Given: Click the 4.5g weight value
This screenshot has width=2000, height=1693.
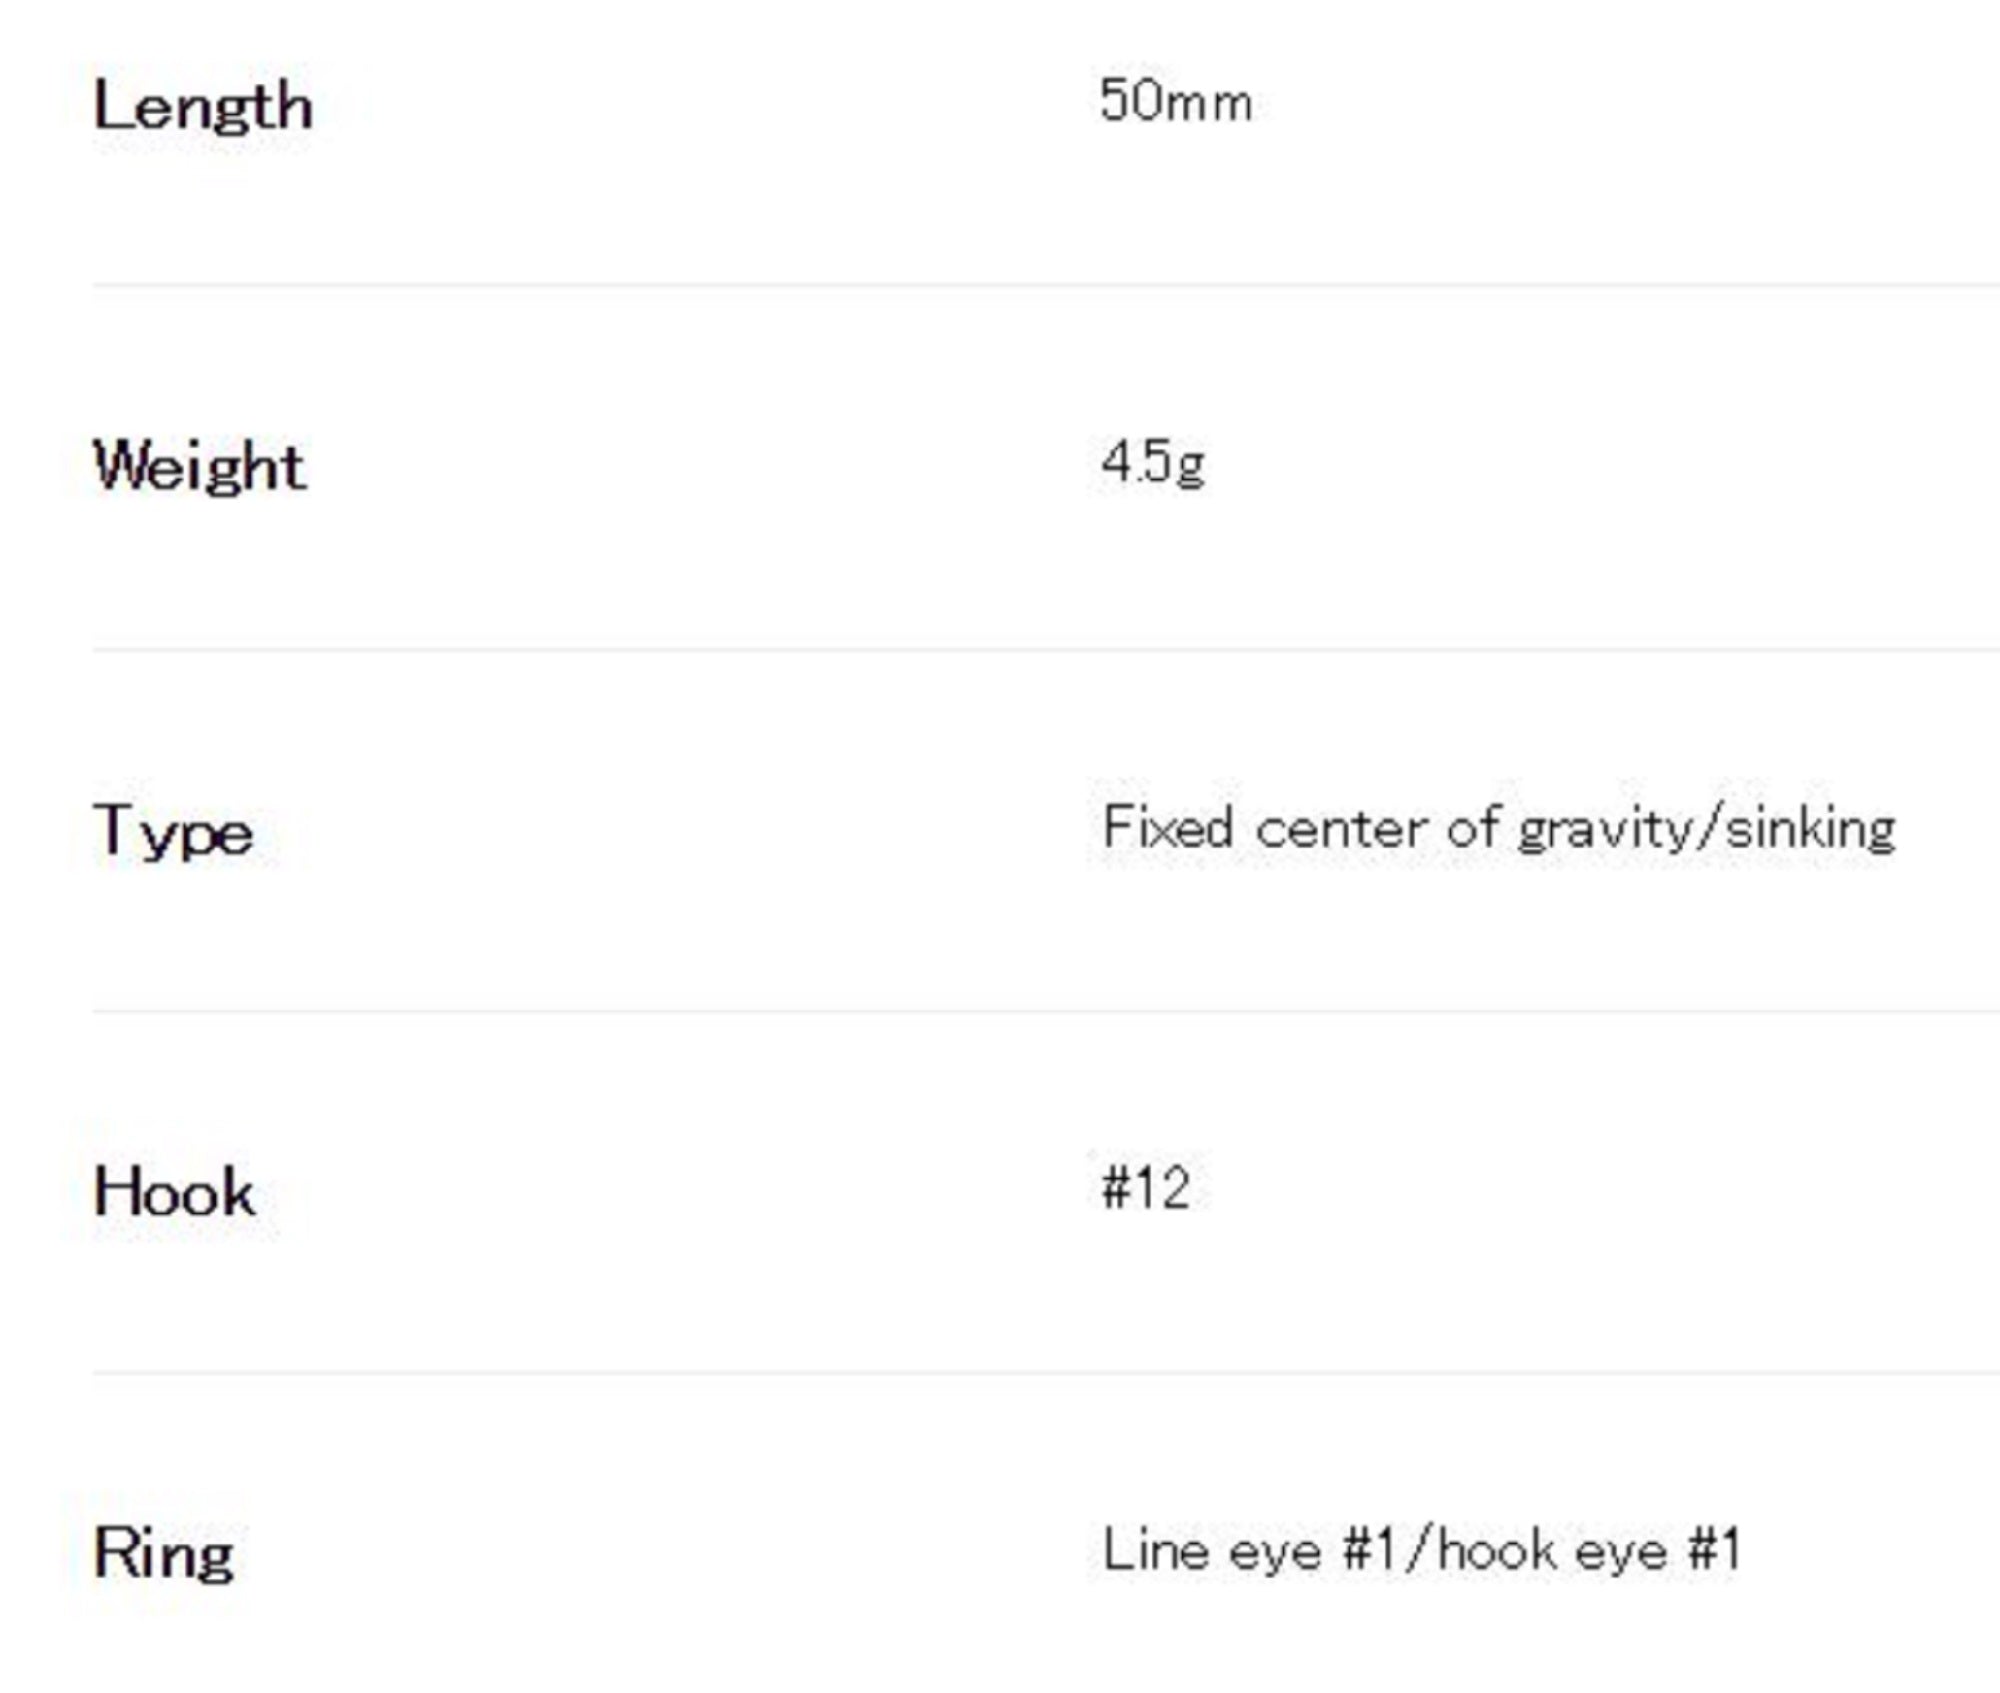Looking at the screenshot, I should click(x=1153, y=464).
